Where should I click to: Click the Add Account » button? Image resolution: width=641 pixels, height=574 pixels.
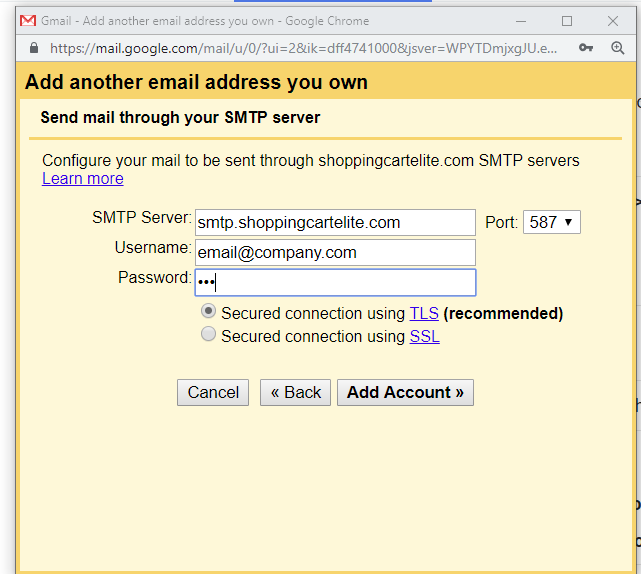pos(405,392)
